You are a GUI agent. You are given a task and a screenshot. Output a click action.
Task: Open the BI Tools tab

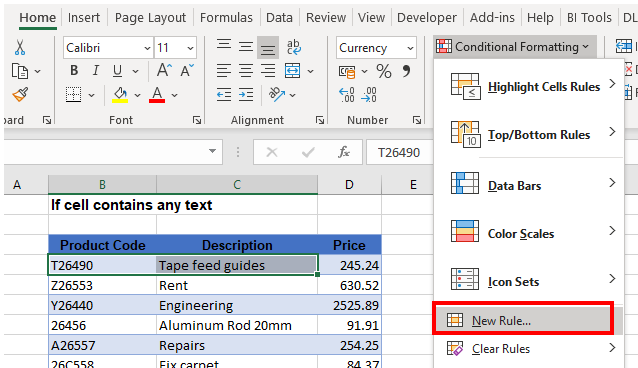click(589, 18)
